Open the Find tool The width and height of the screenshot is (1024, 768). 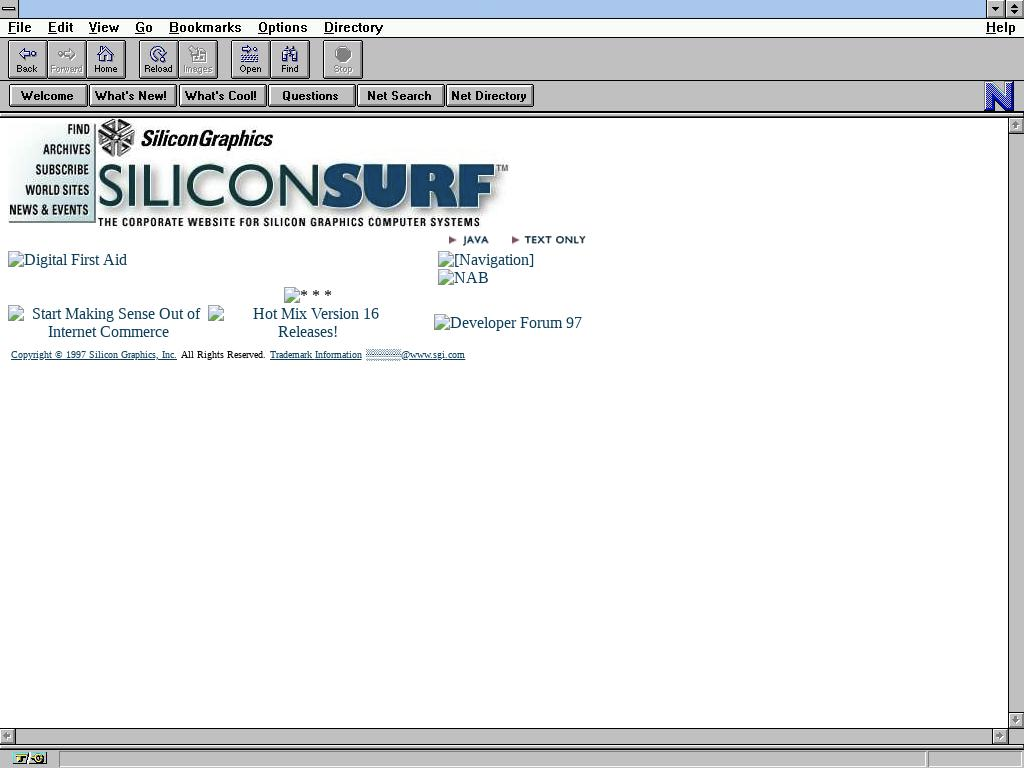click(x=289, y=59)
